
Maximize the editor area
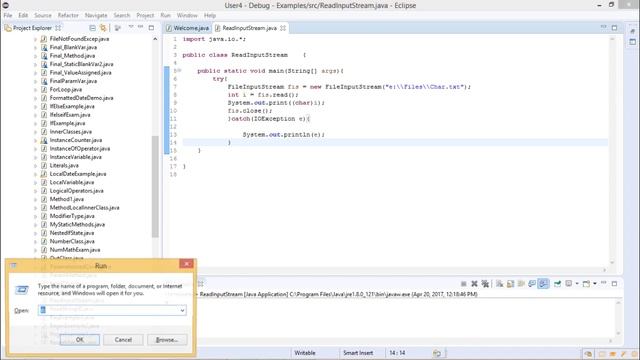pyautogui.click(x=614, y=28)
